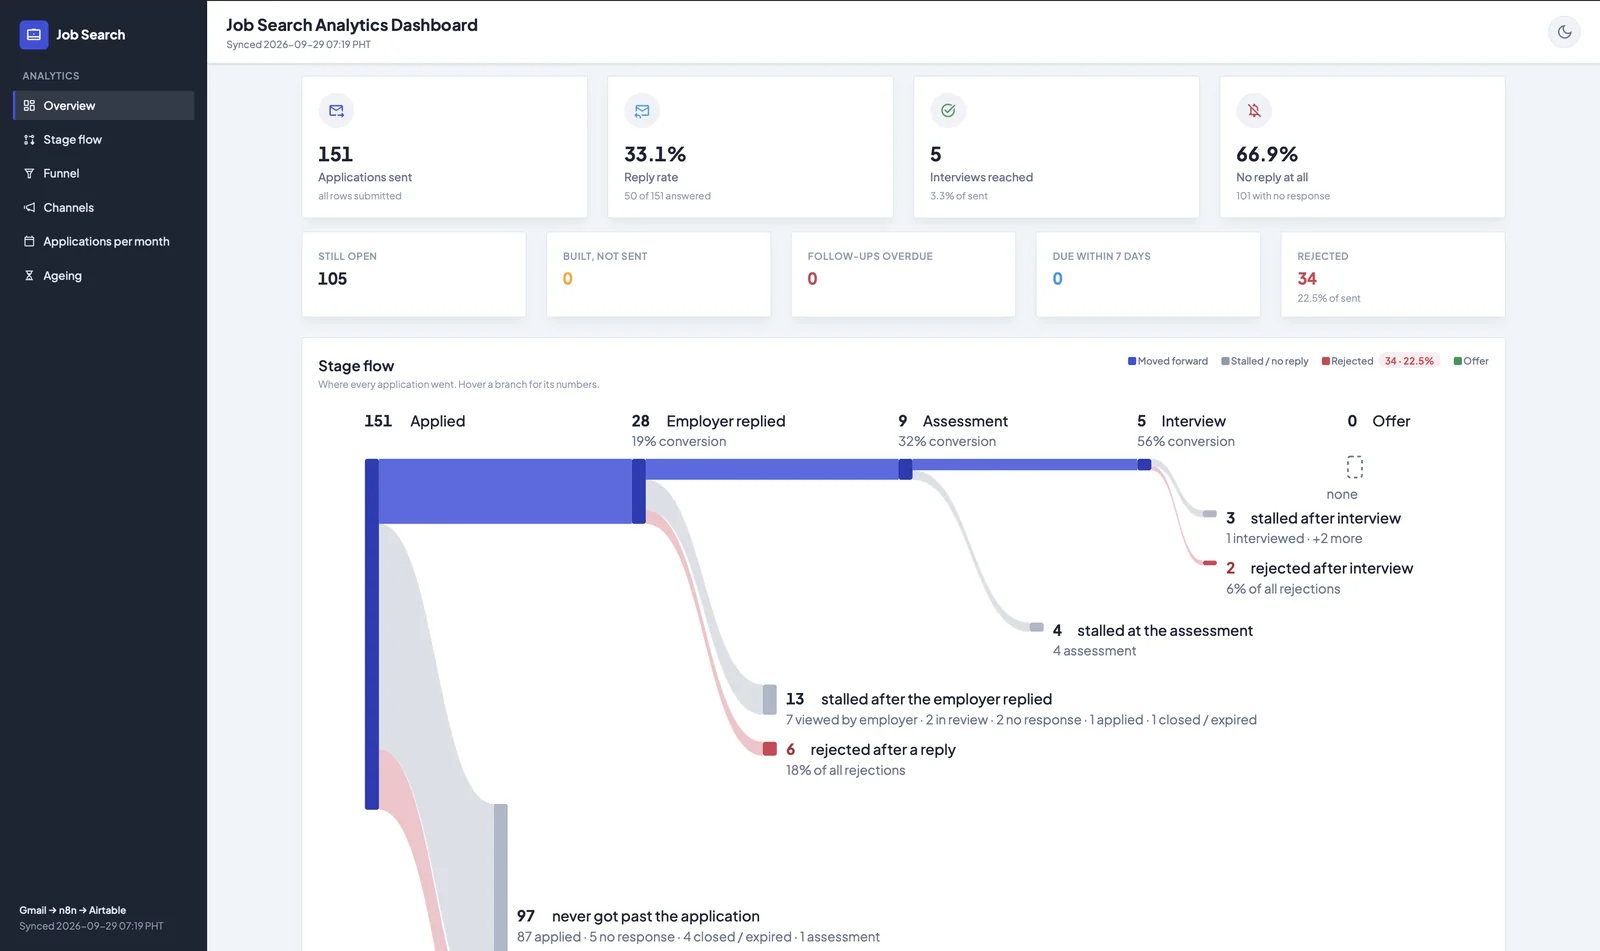Click '6 rejected after a reply' label

tap(871, 750)
